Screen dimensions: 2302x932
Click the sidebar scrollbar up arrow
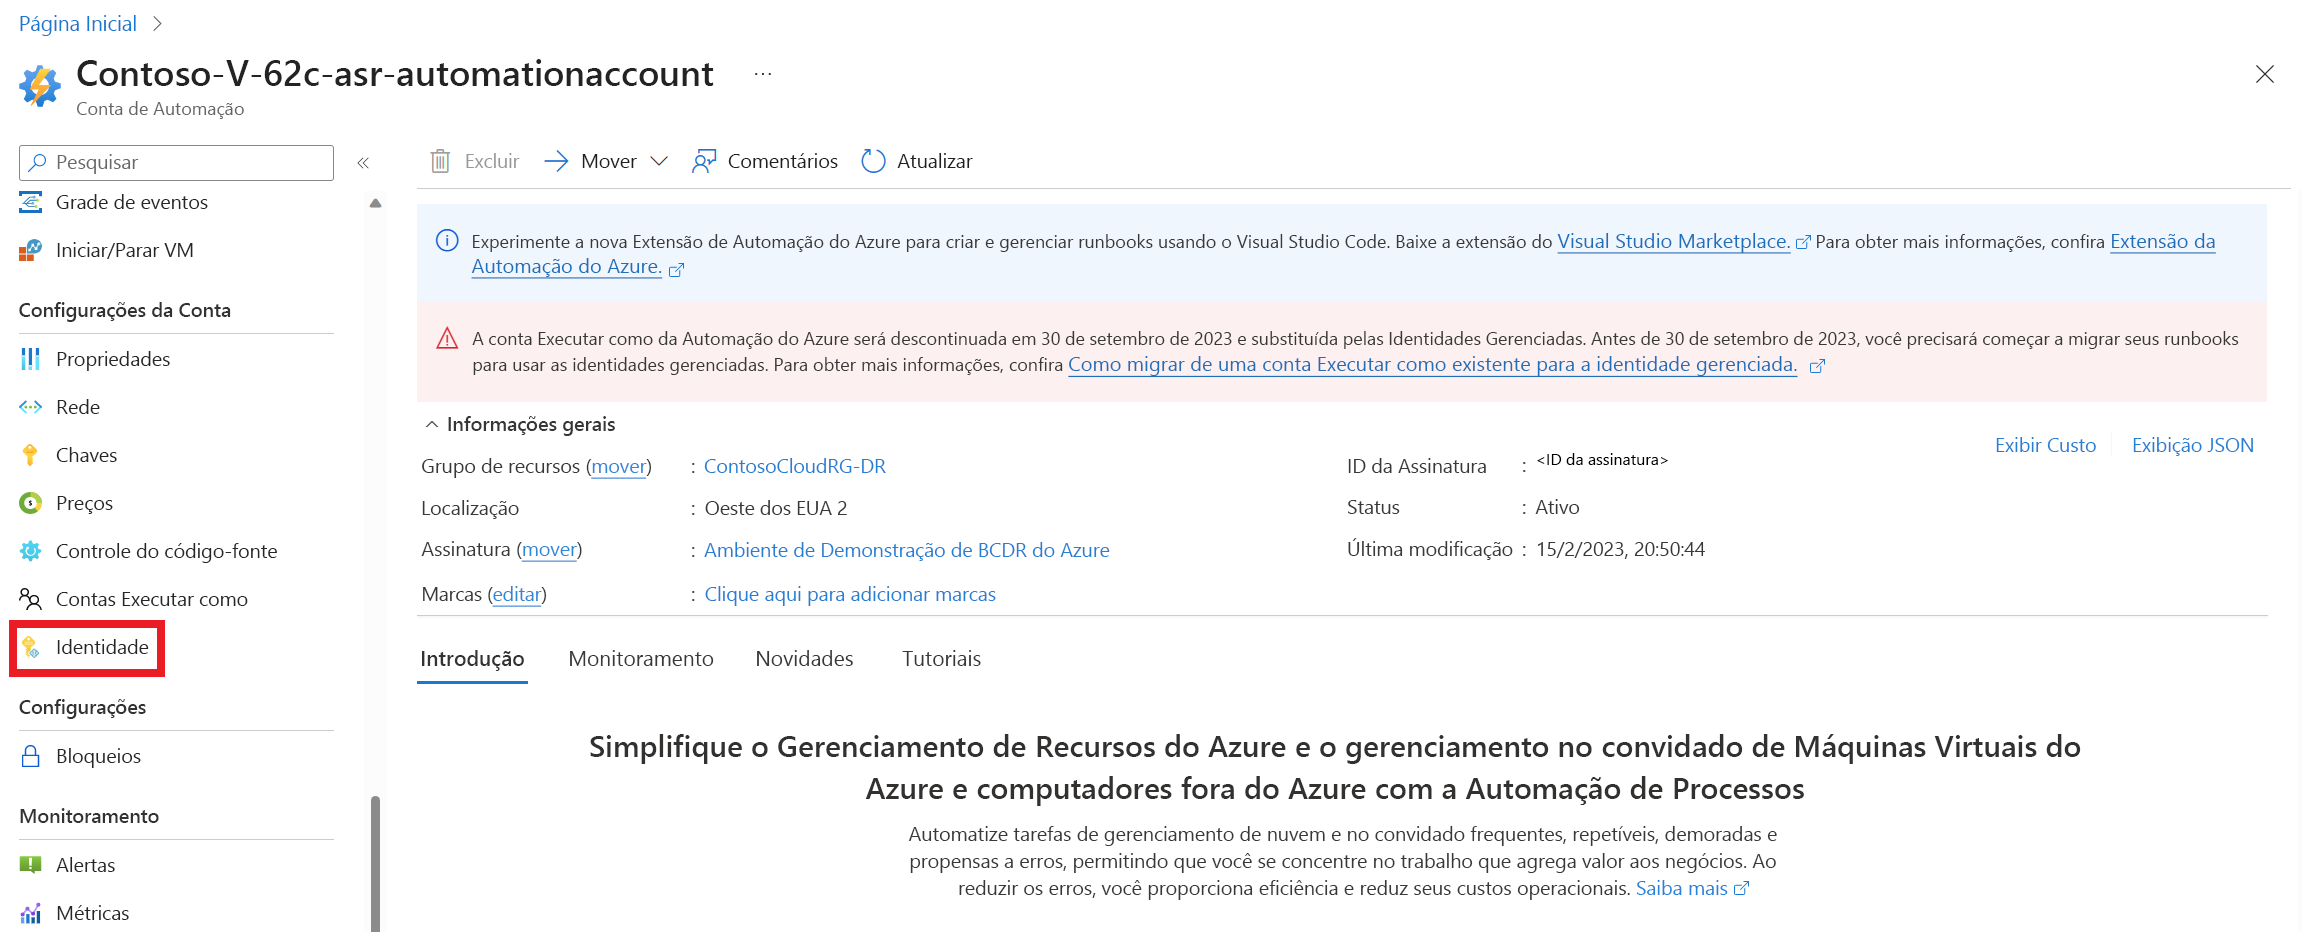(x=376, y=203)
